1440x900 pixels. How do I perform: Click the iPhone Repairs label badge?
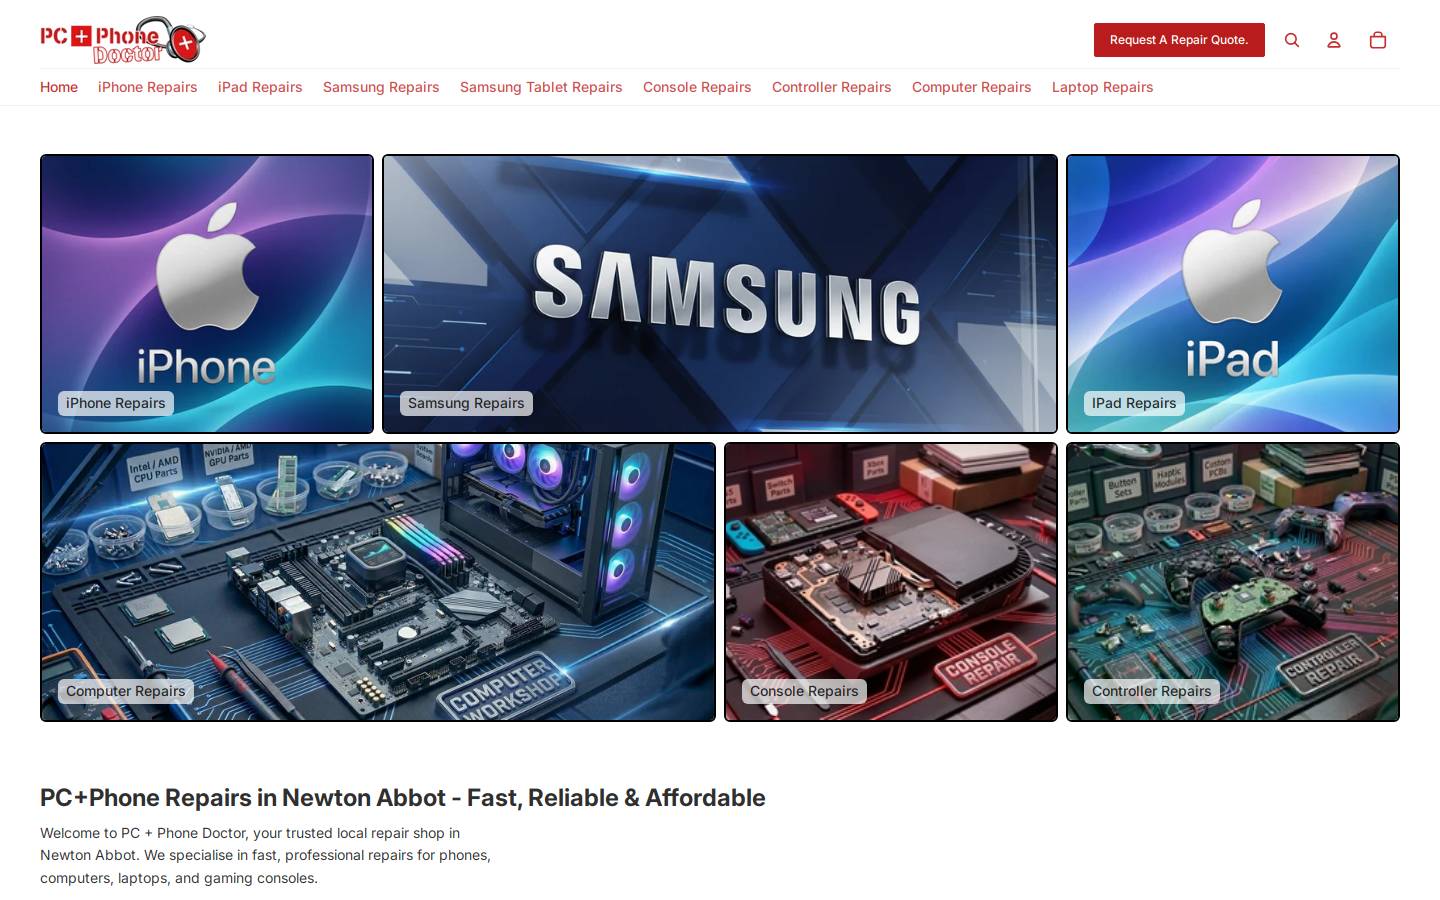[x=116, y=403]
